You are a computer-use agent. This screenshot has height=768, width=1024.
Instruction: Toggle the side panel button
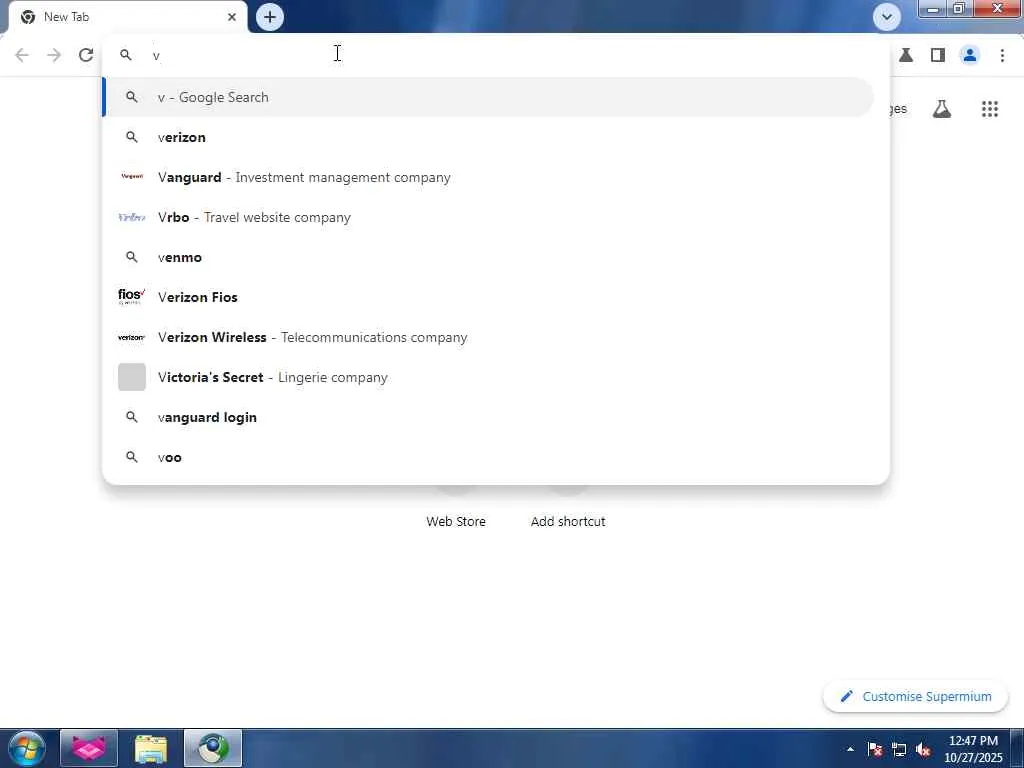[x=938, y=55]
